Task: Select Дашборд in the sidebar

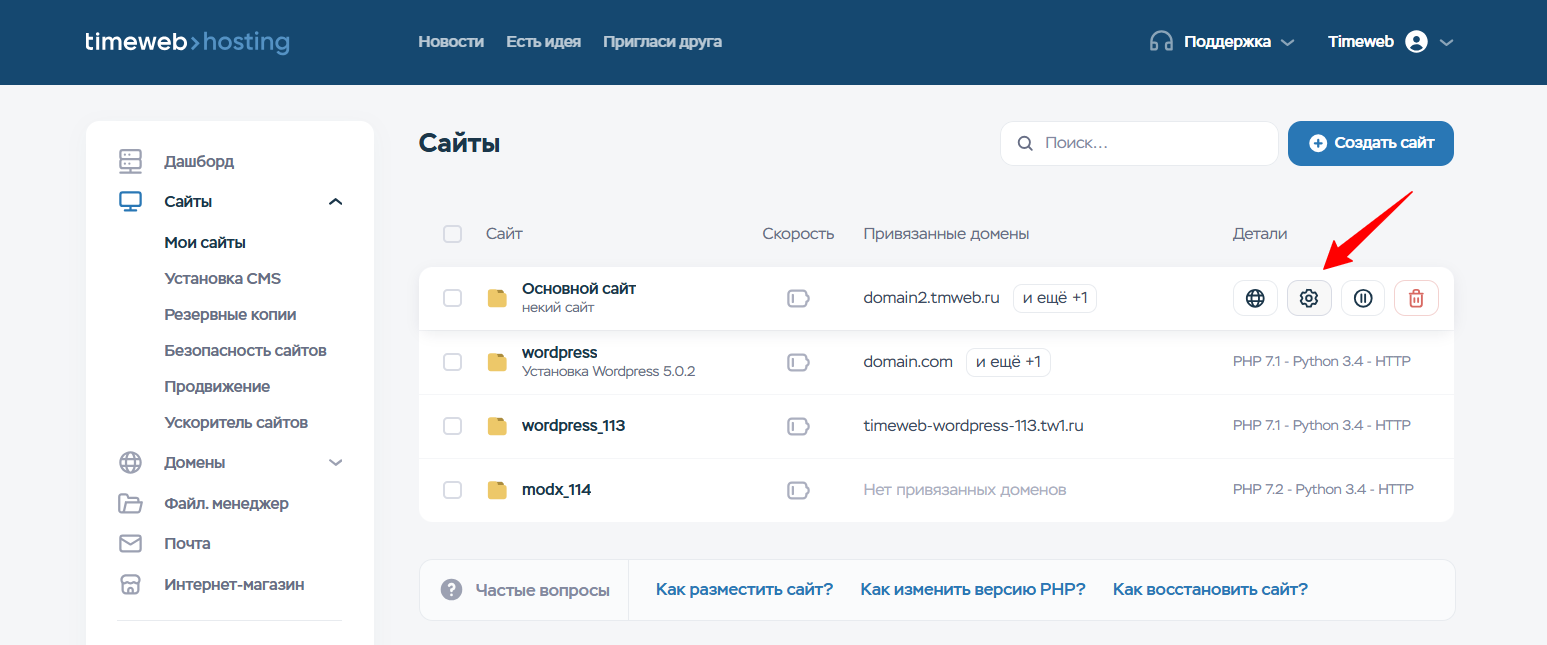Action: click(199, 161)
